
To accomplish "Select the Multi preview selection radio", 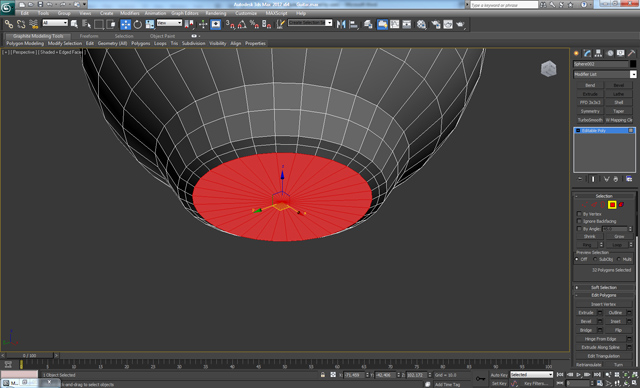I will click(x=619, y=259).
